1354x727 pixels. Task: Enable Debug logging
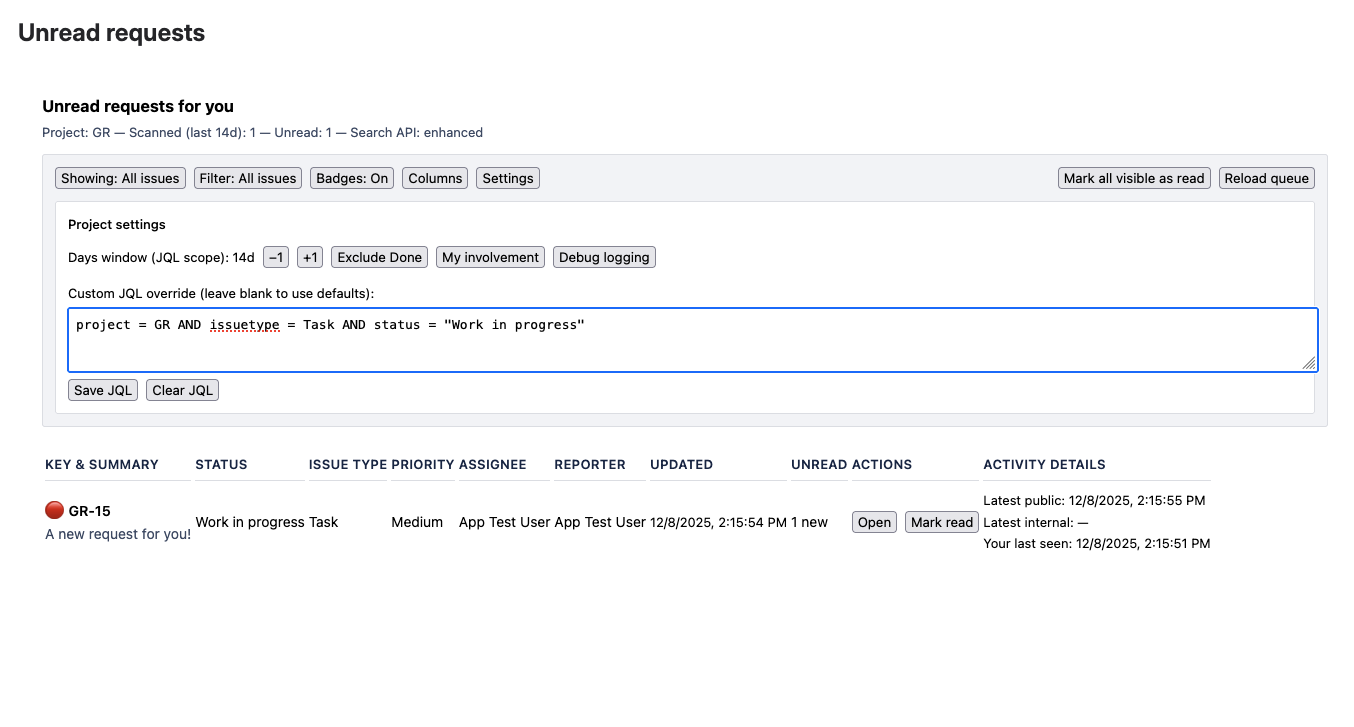(604, 257)
